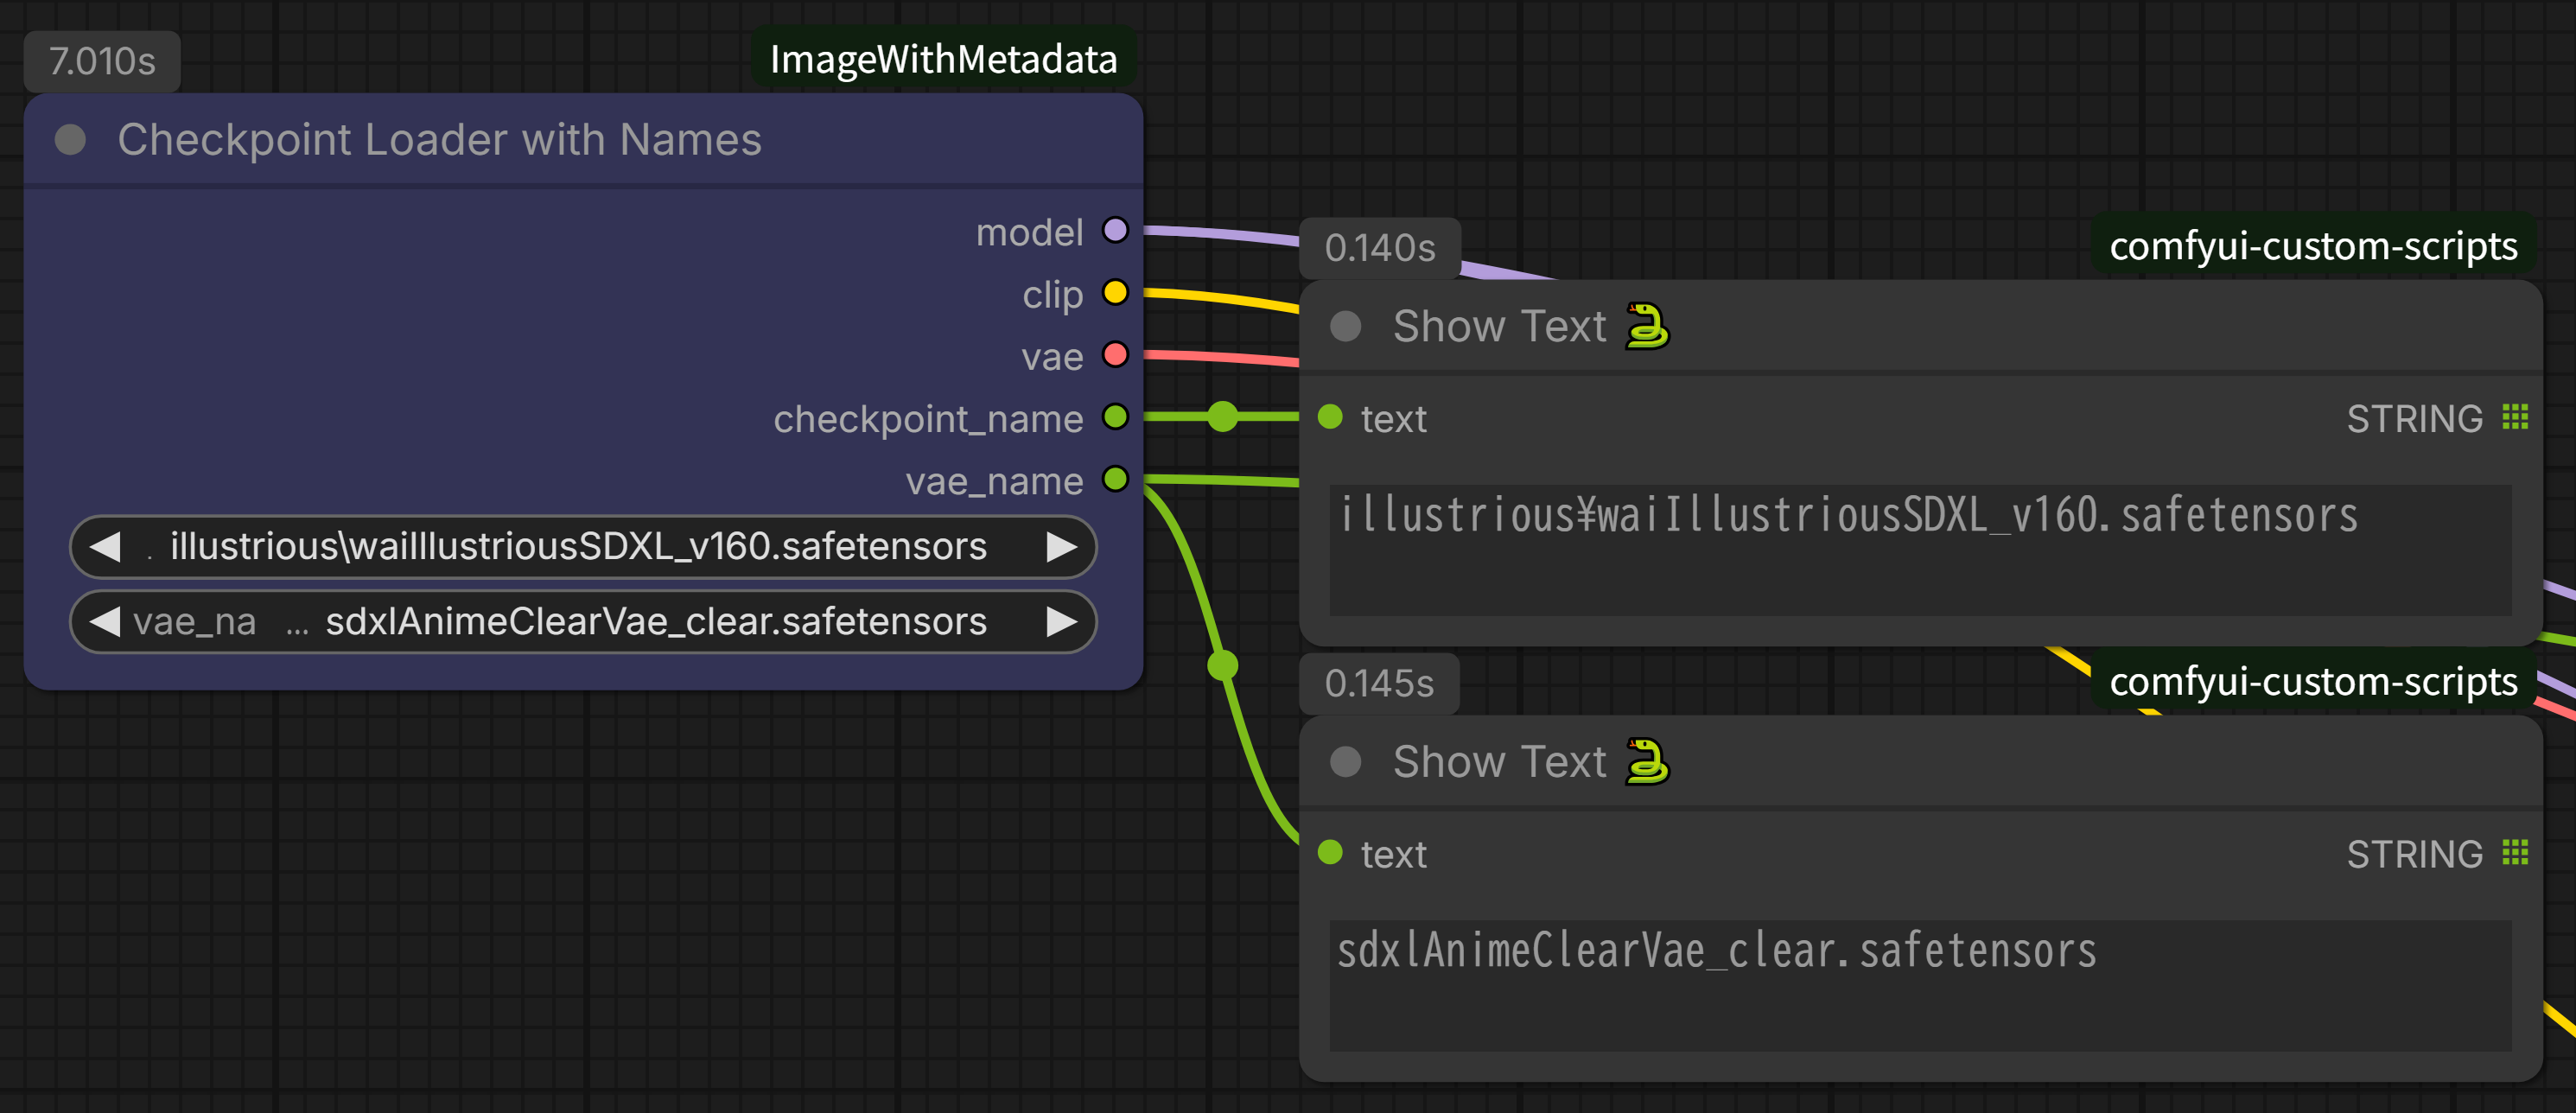Click the Checkpoint Loader with Names title
Image resolution: width=2576 pixels, height=1113 pixels.
pyautogui.click(x=439, y=140)
